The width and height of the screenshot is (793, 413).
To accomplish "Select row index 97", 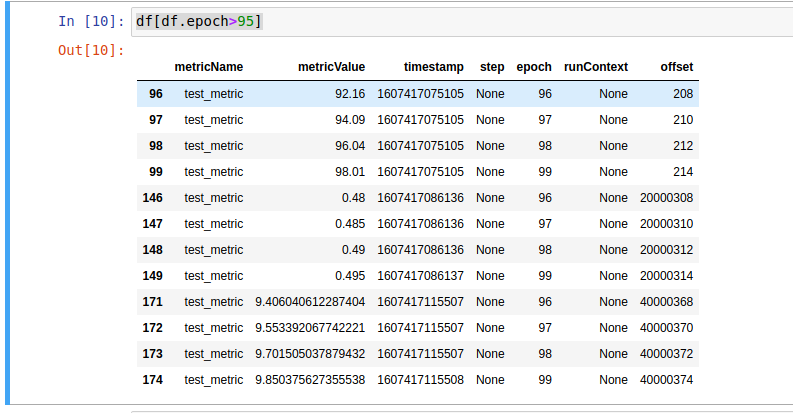I will click(156, 120).
